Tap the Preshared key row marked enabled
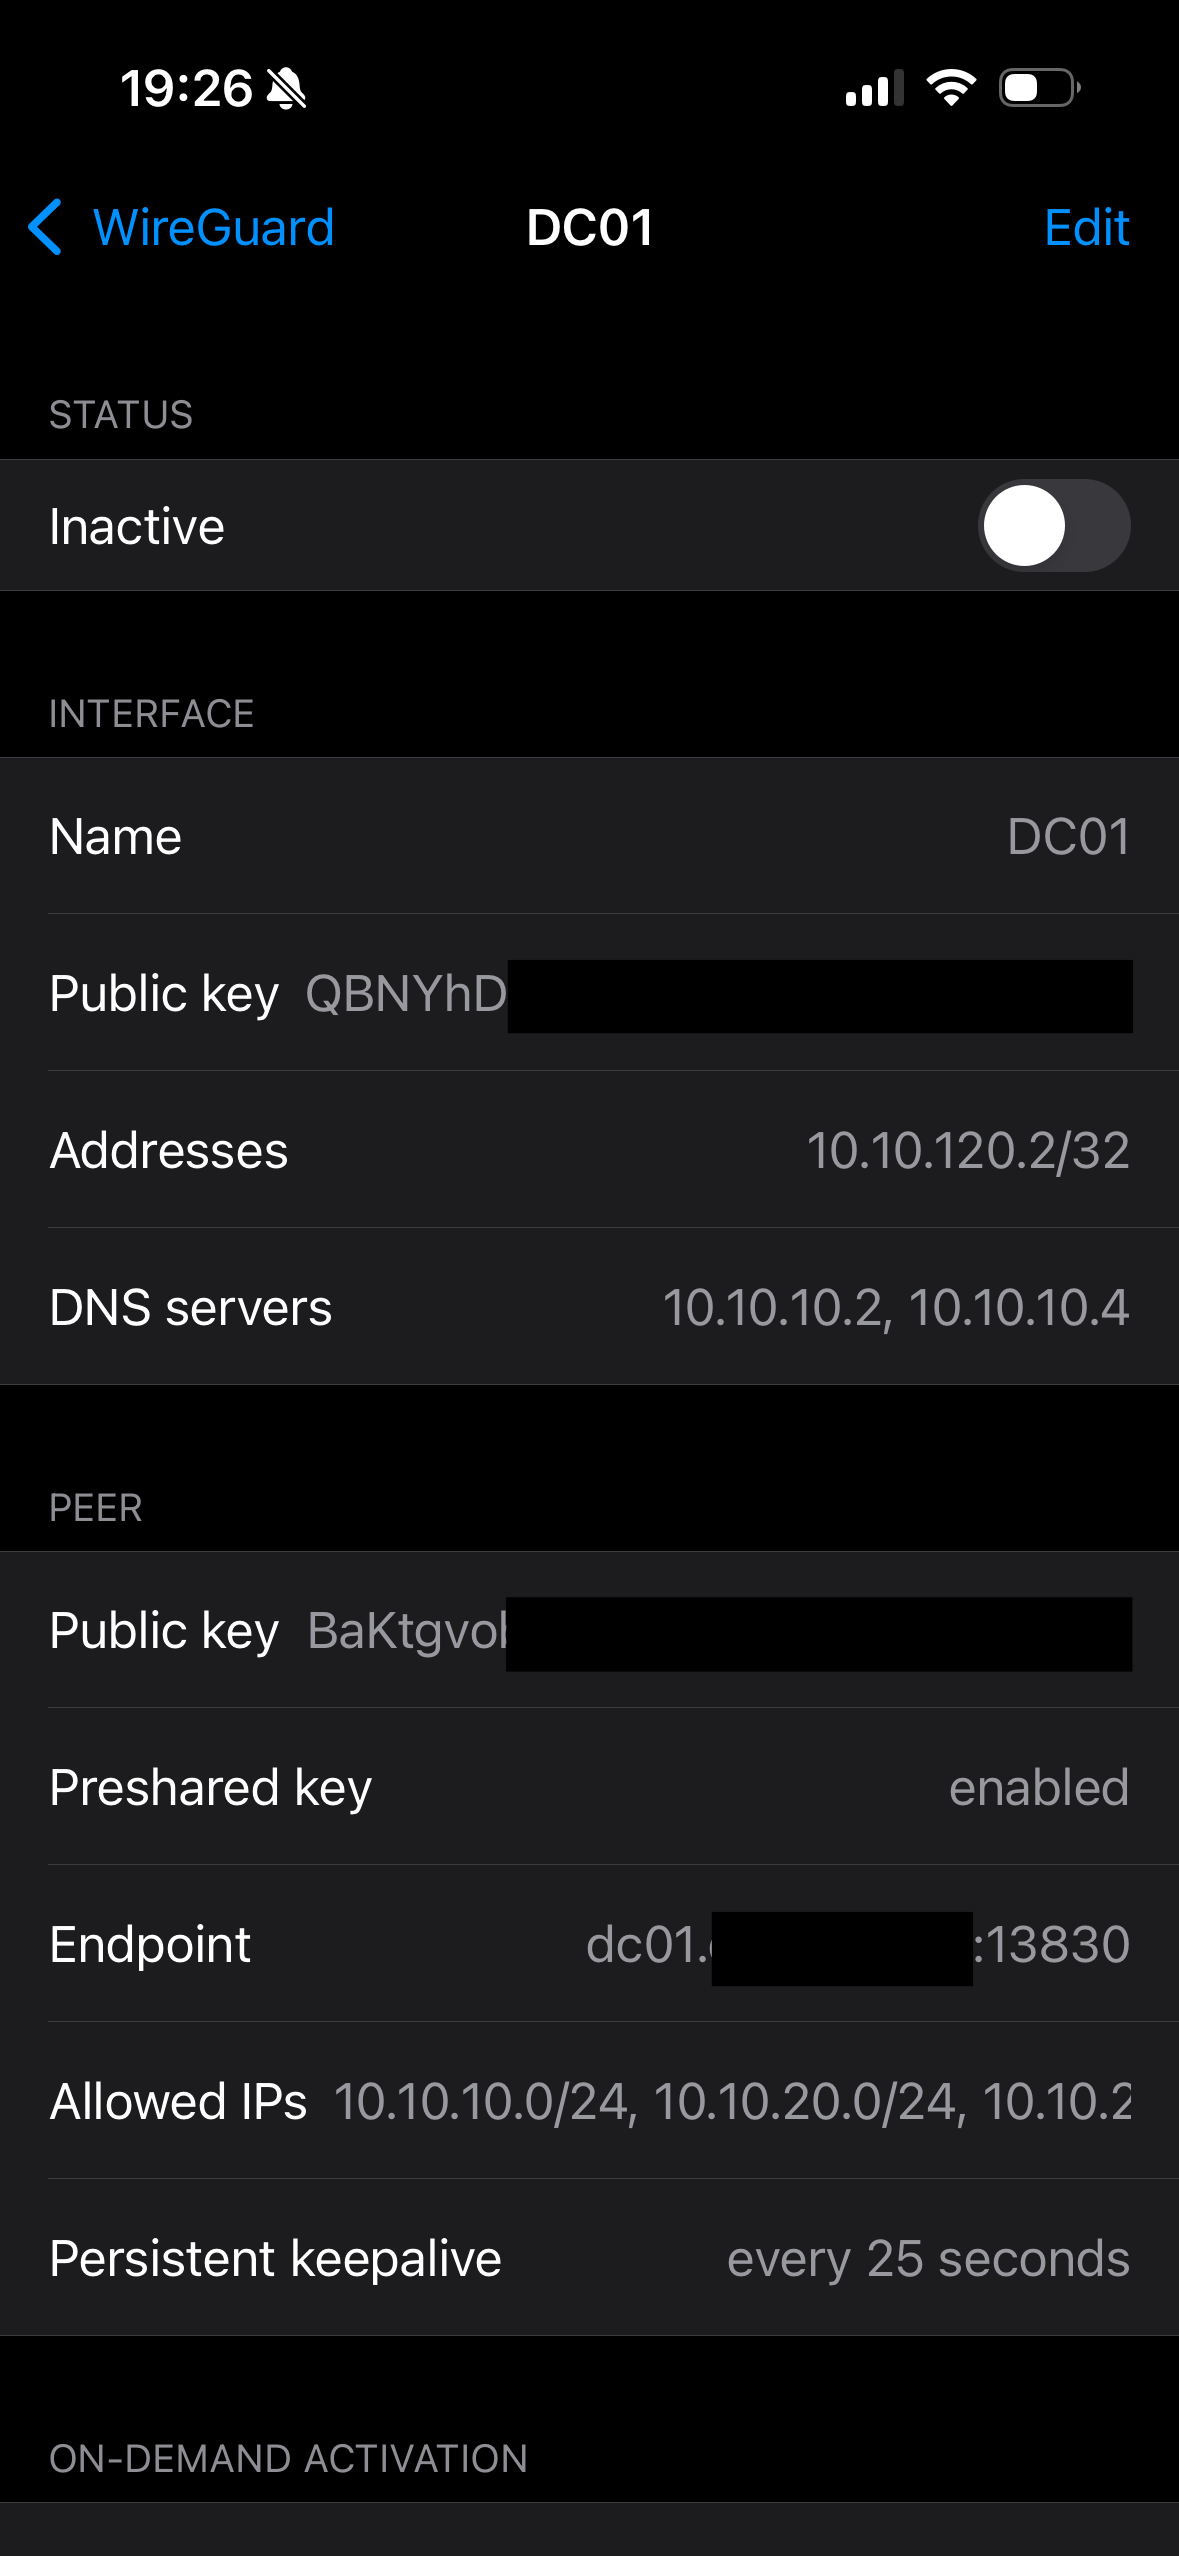Screen dimensions: 1179x2556 coord(589,1786)
